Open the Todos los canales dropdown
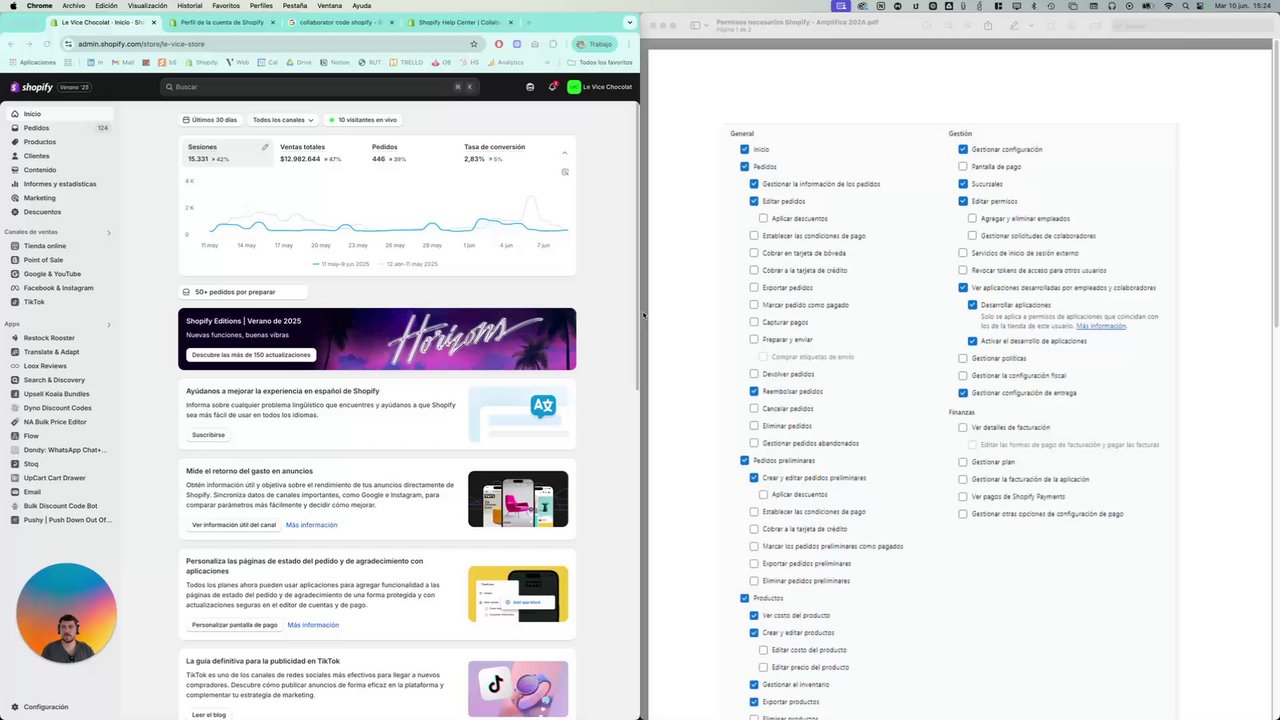Screen dimensions: 1280x720 pos(283,120)
